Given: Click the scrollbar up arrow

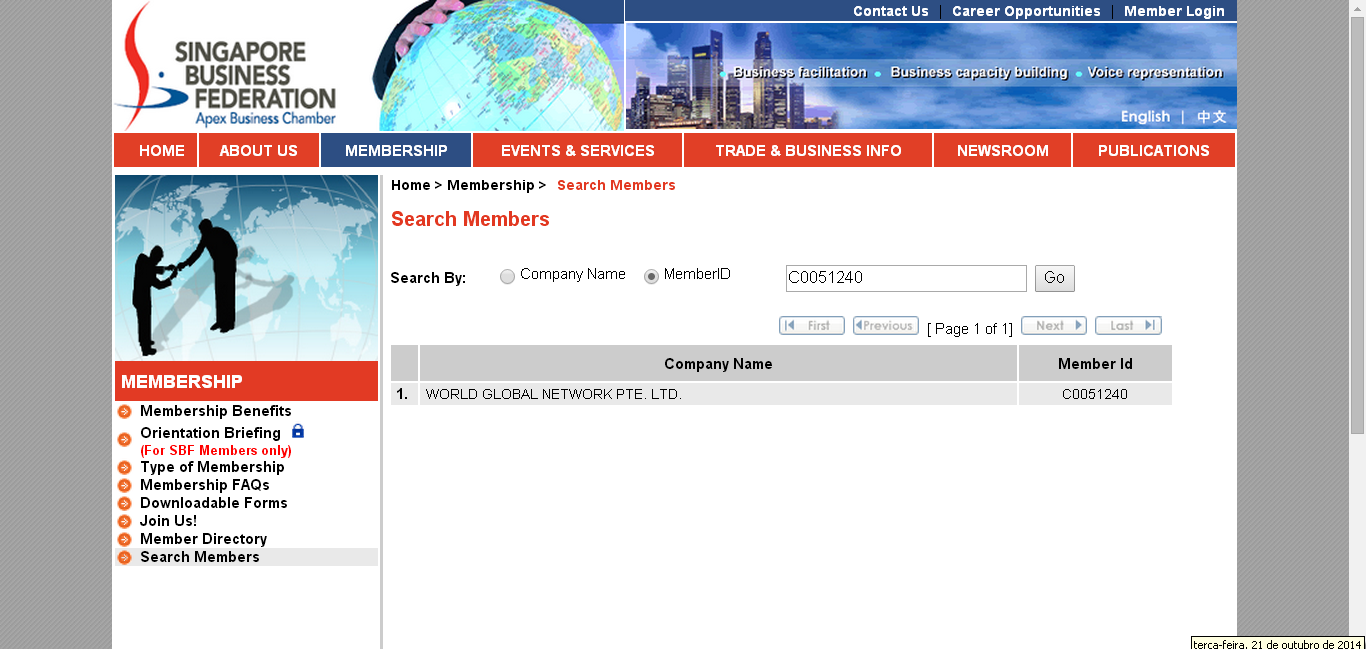Looking at the screenshot, I should coord(1357,8).
